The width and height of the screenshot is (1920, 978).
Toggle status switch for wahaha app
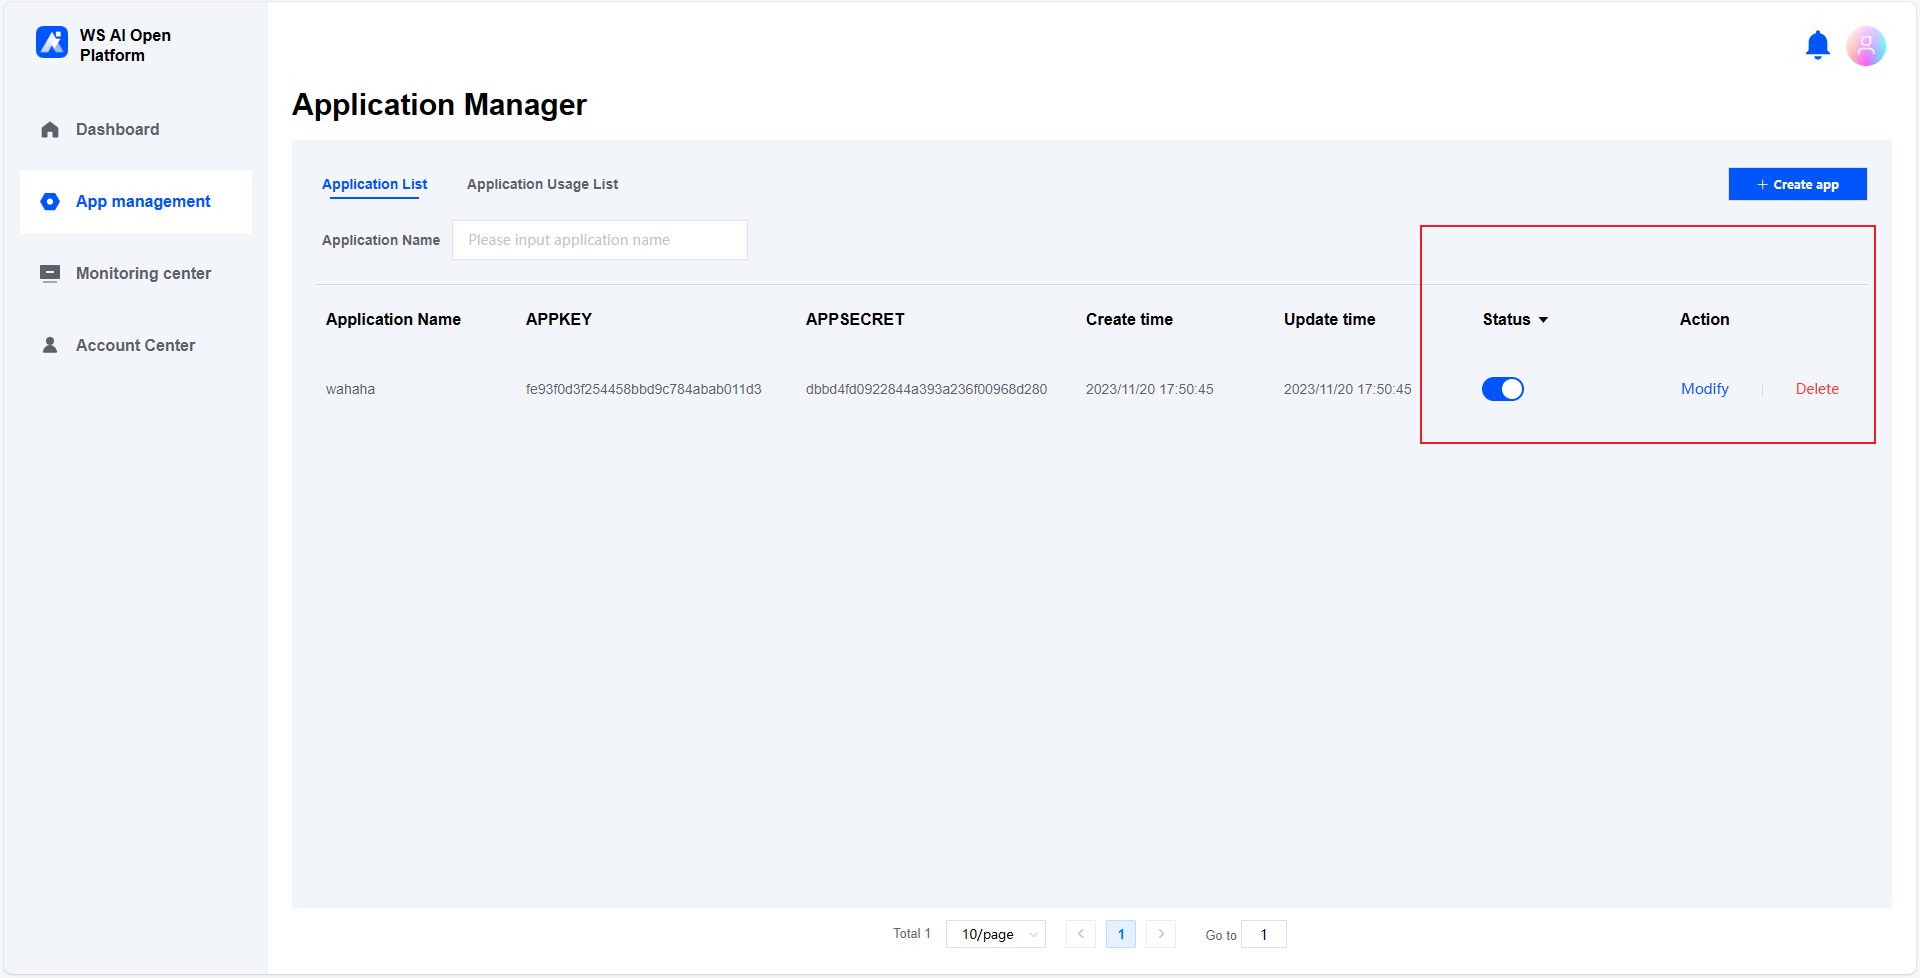point(1502,389)
